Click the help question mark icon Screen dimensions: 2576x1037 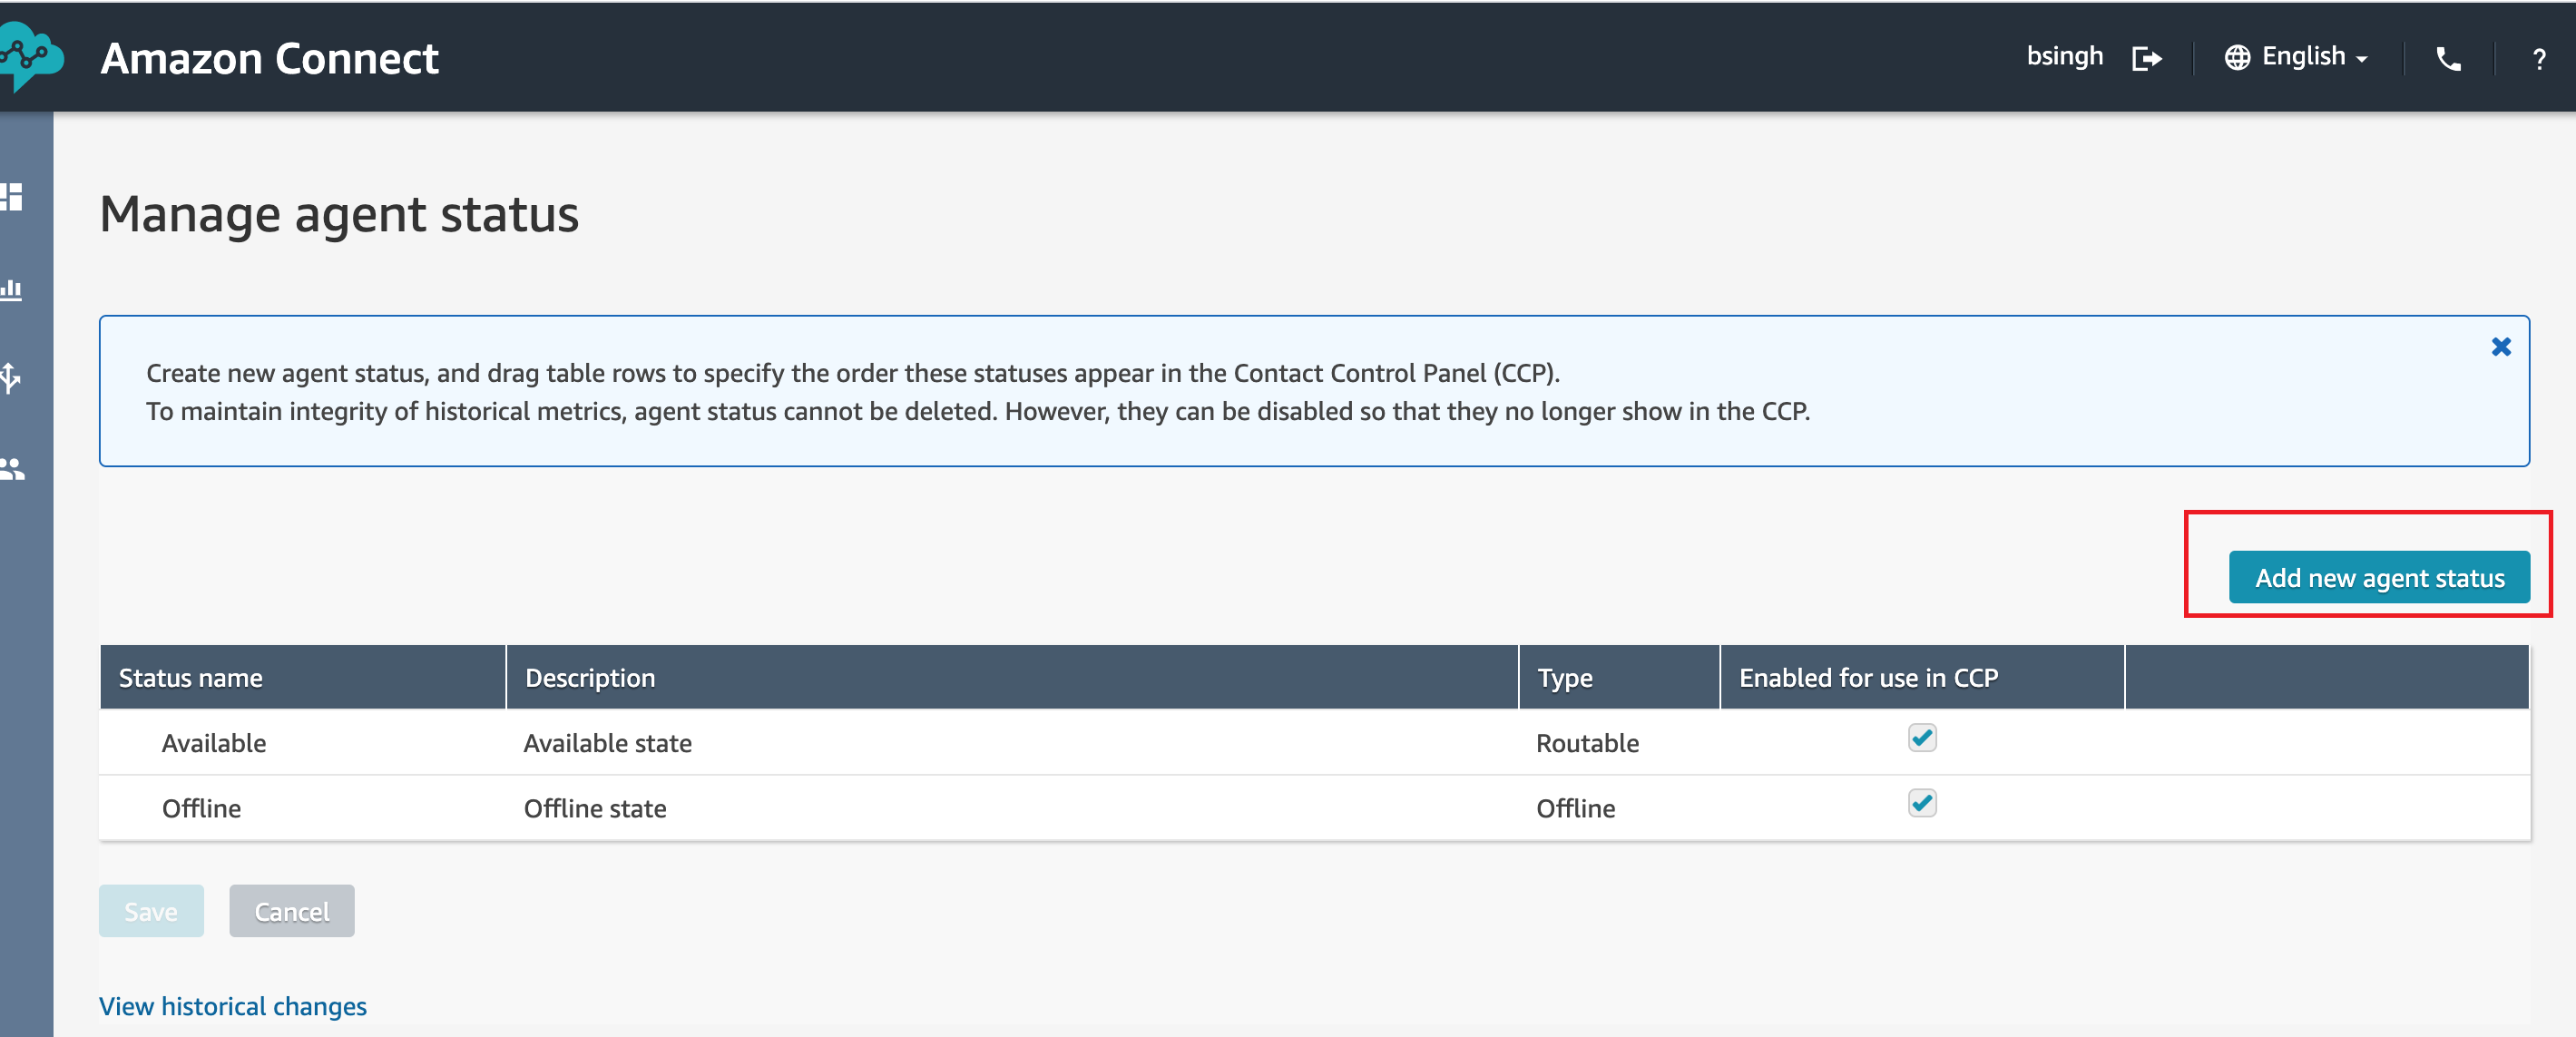click(2538, 59)
